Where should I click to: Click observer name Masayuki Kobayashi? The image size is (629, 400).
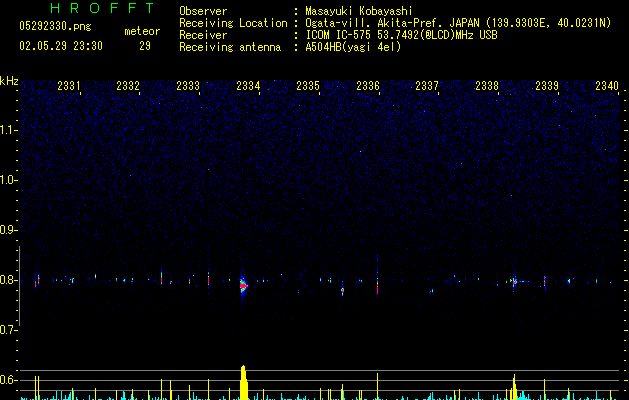click(359, 11)
